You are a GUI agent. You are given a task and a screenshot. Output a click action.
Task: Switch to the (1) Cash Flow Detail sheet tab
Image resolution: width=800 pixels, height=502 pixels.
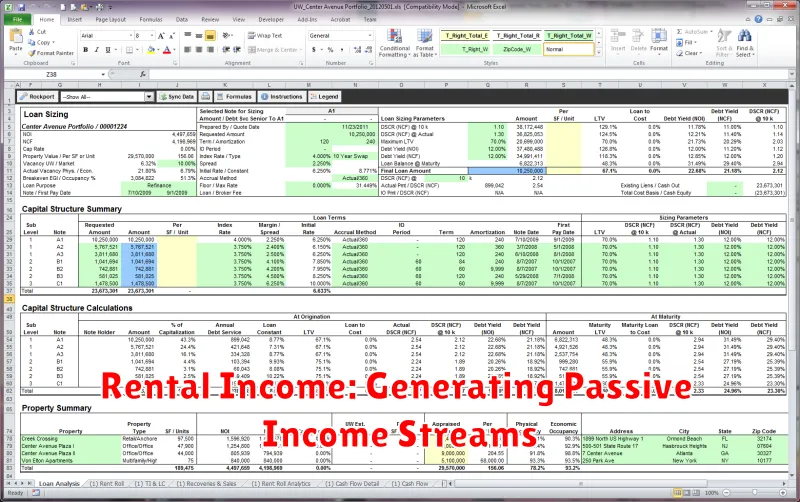click(352, 484)
